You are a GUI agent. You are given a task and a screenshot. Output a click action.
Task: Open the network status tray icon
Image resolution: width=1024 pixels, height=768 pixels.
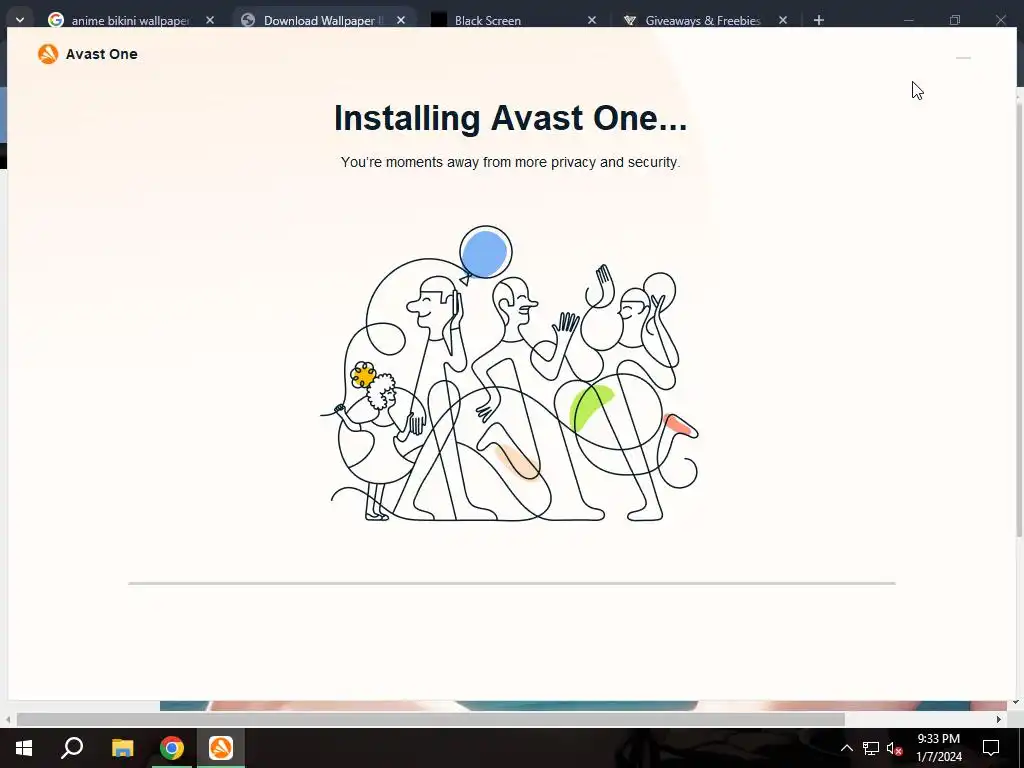click(871, 748)
